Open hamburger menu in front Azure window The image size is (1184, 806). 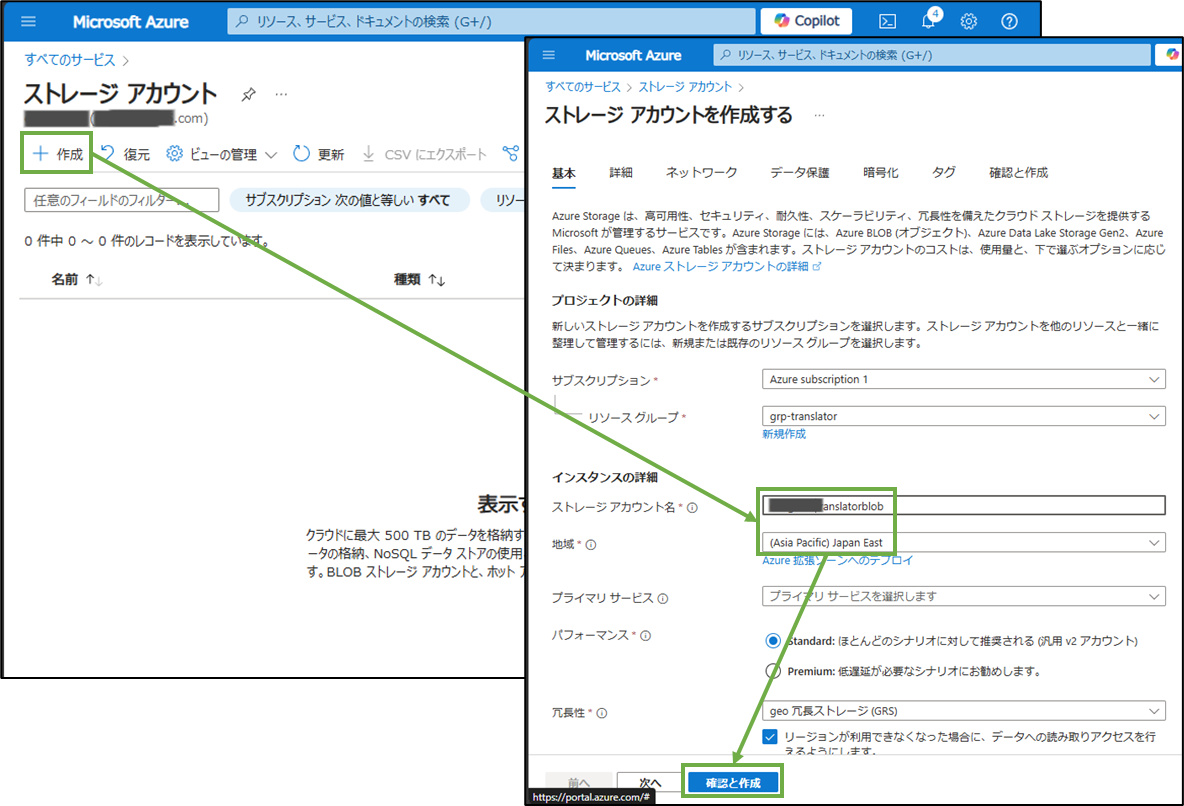[x=549, y=55]
